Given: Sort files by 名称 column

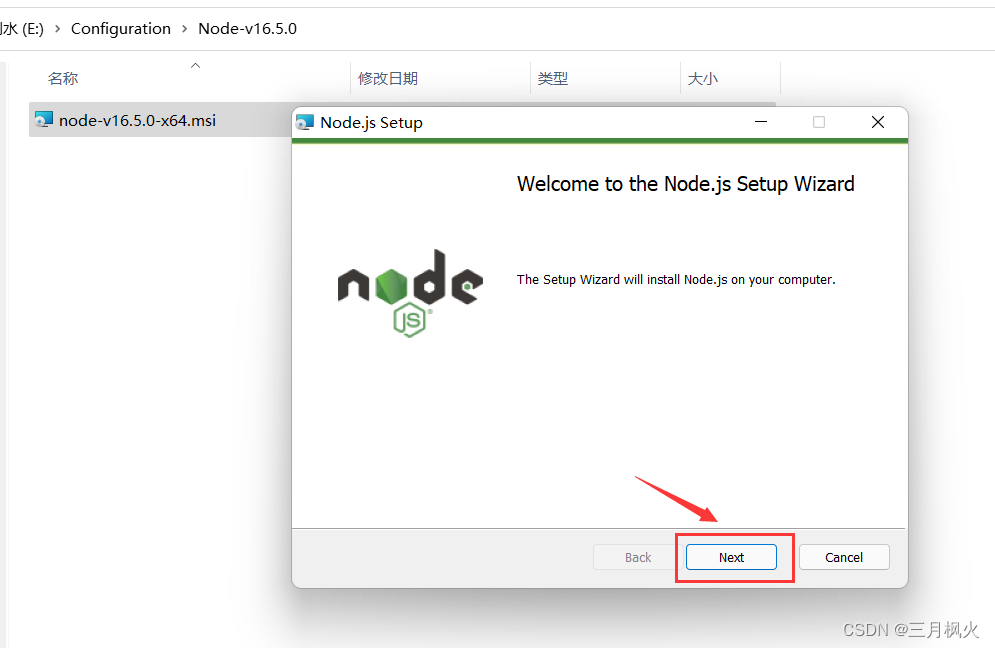Looking at the screenshot, I should [x=63, y=79].
